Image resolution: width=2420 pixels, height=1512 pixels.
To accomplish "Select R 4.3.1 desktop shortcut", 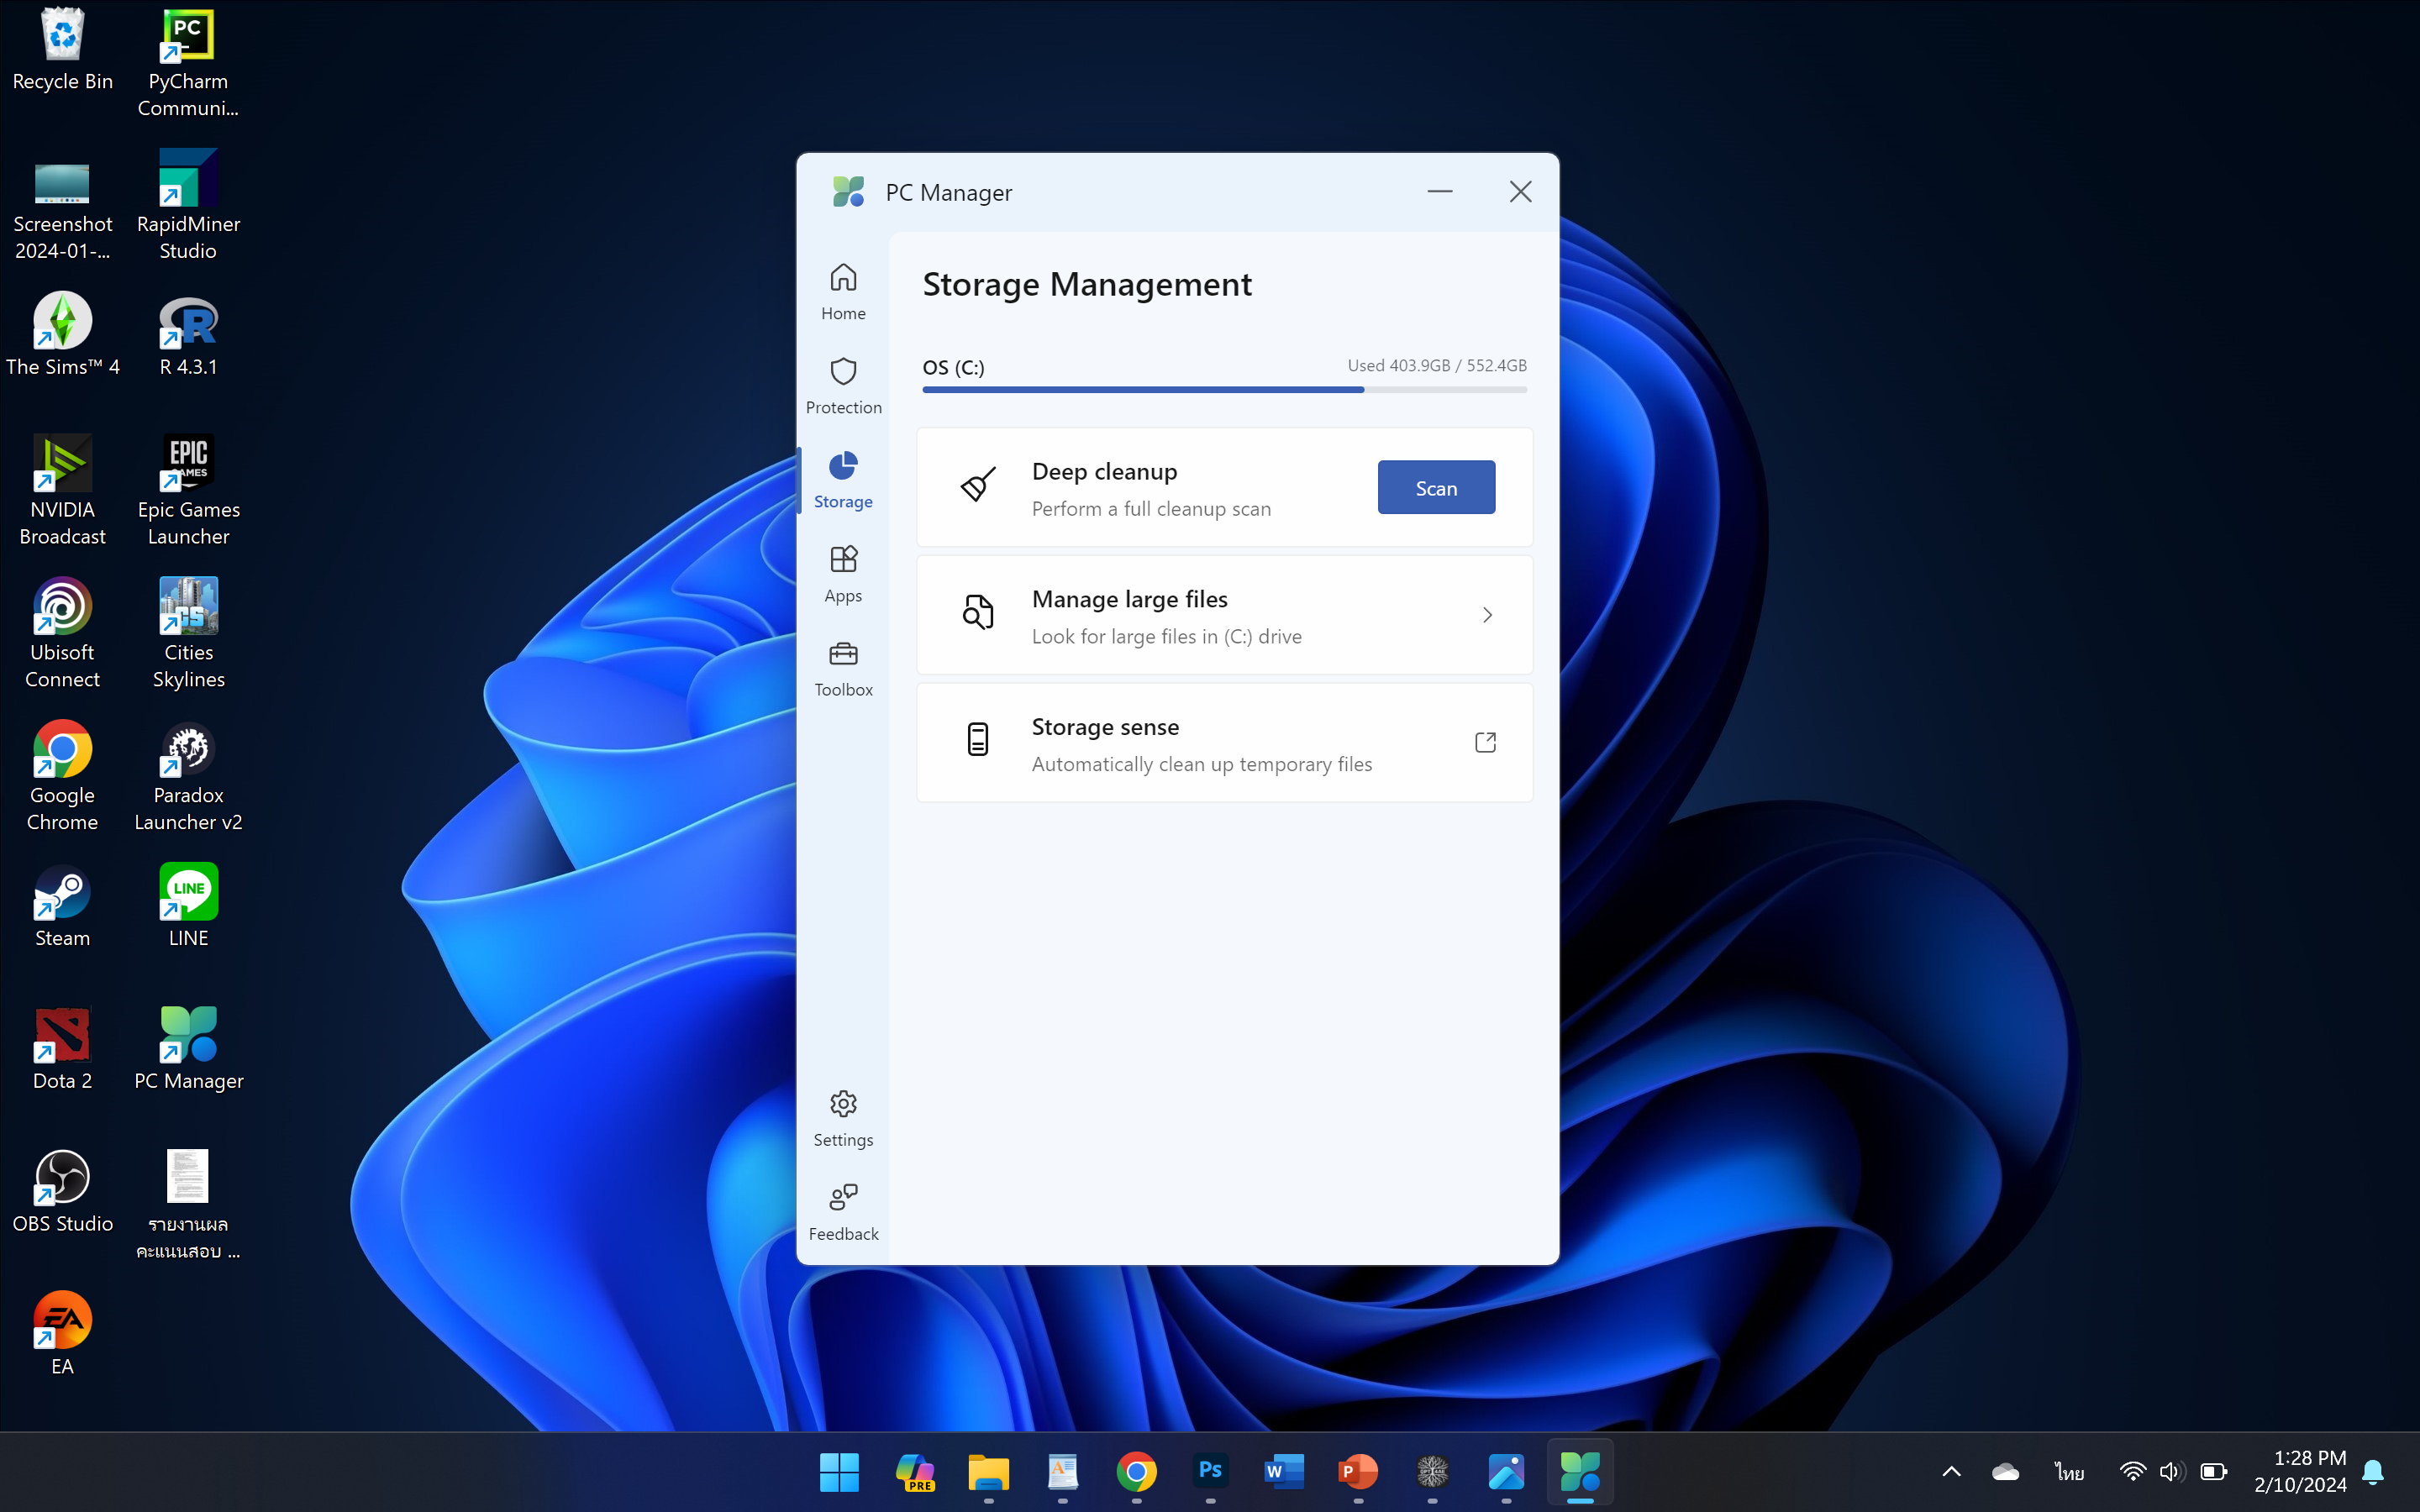I will tap(188, 335).
